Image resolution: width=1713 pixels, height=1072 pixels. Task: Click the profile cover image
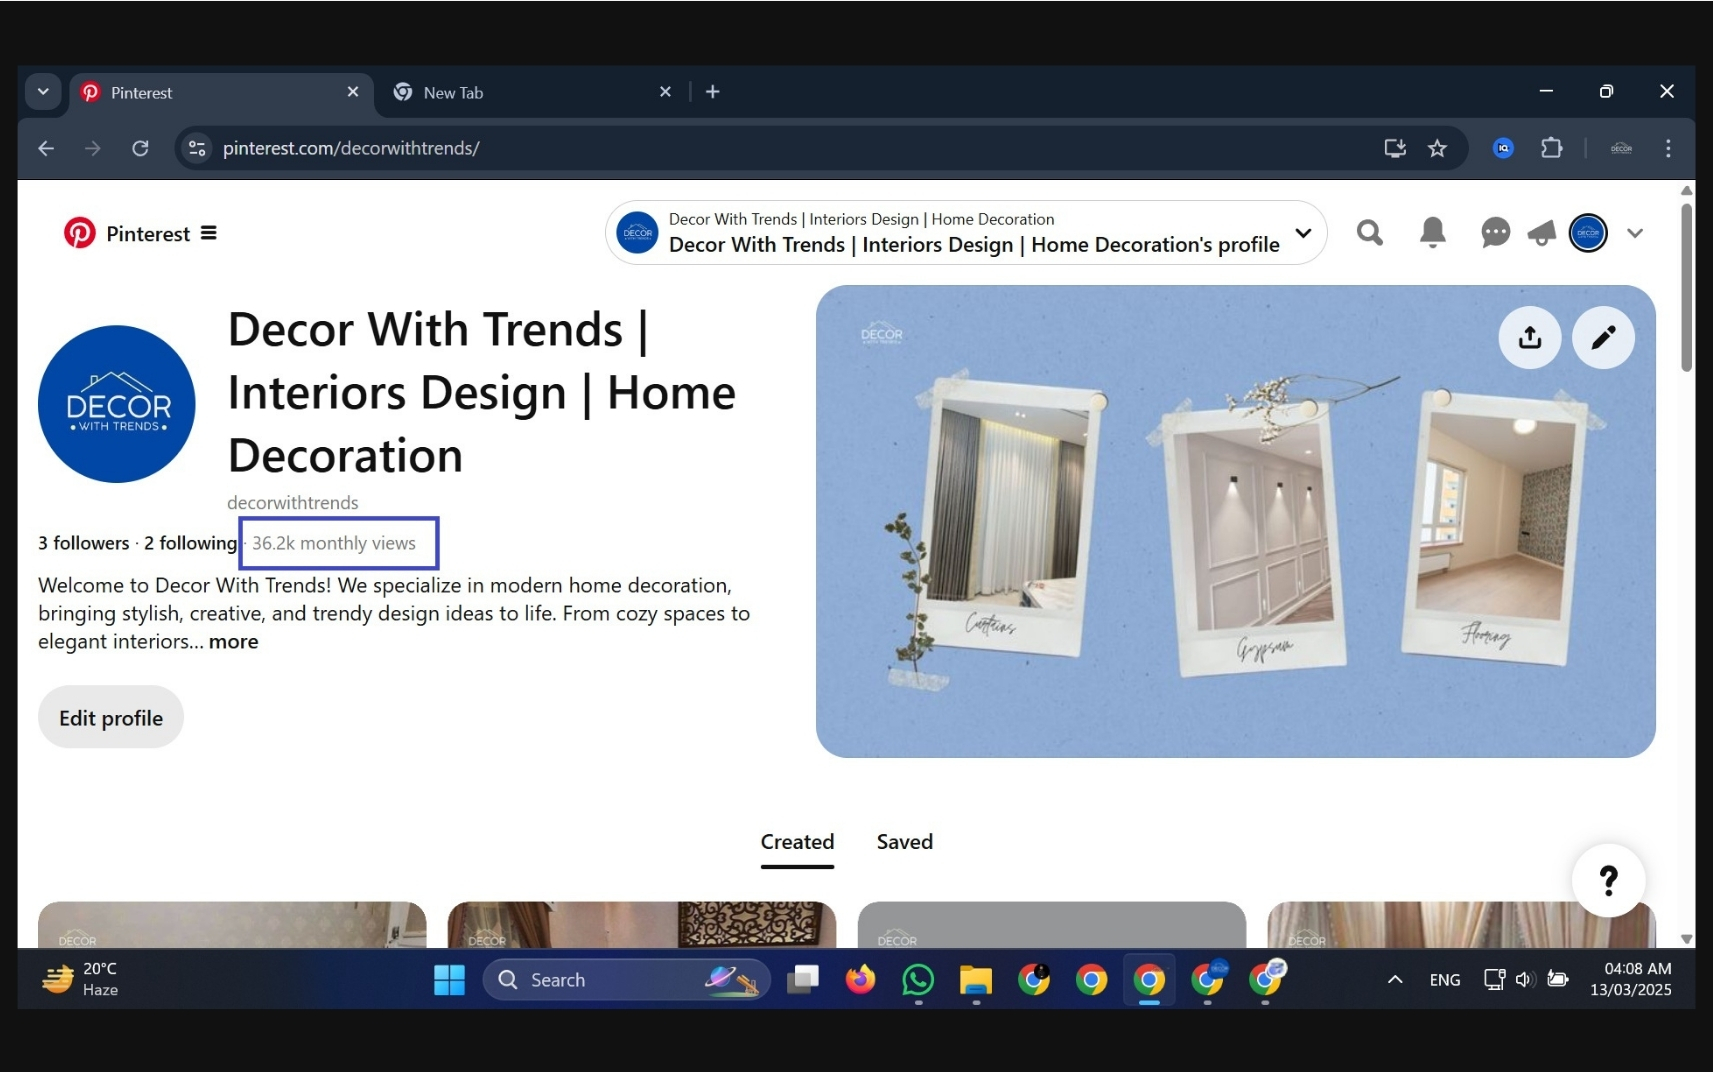[x=1235, y=521]
